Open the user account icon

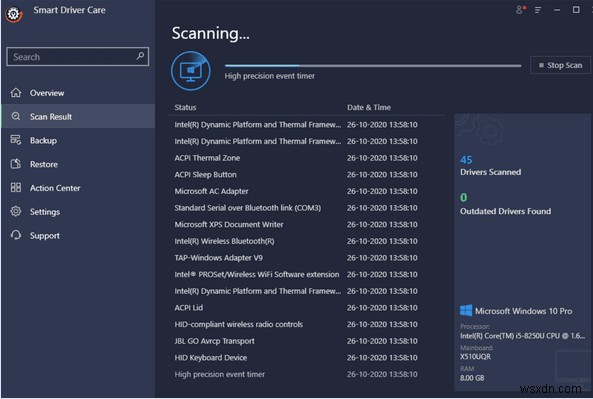point(521,9)
